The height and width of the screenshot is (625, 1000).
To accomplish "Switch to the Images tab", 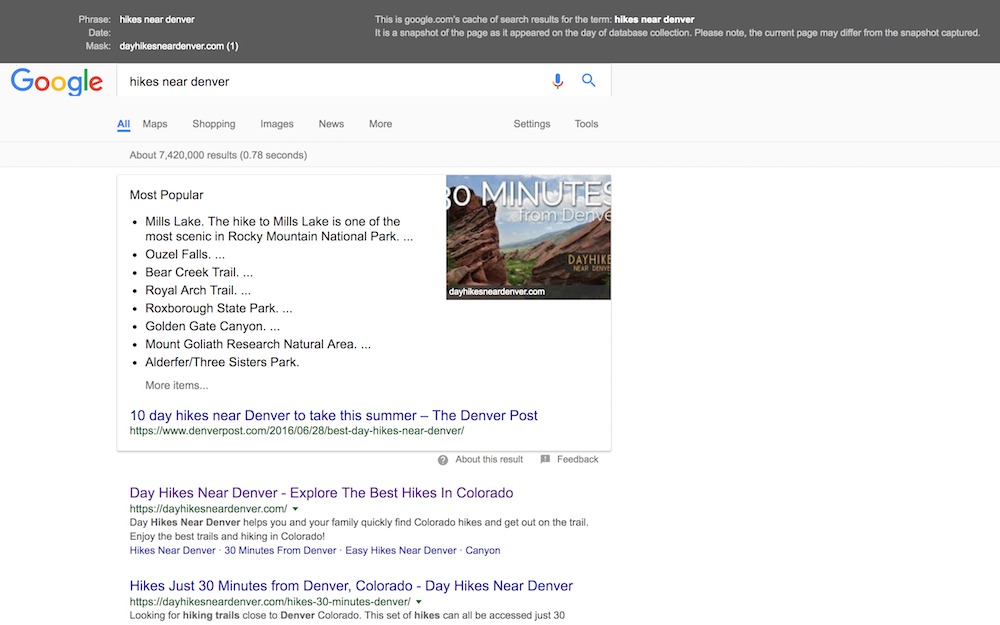I will click(x=277, y=124).
